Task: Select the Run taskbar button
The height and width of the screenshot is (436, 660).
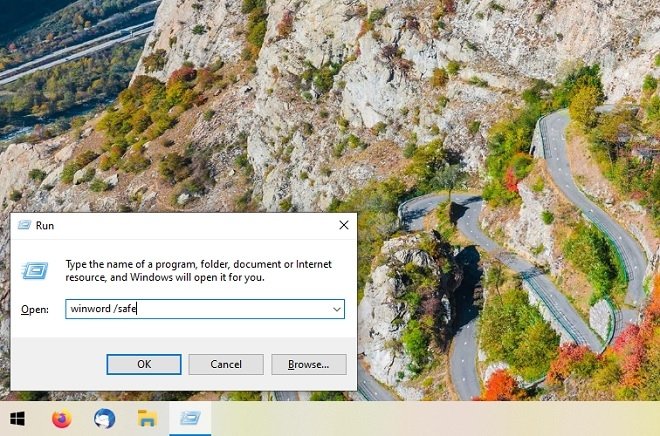Action: click(x=190, y=419)
